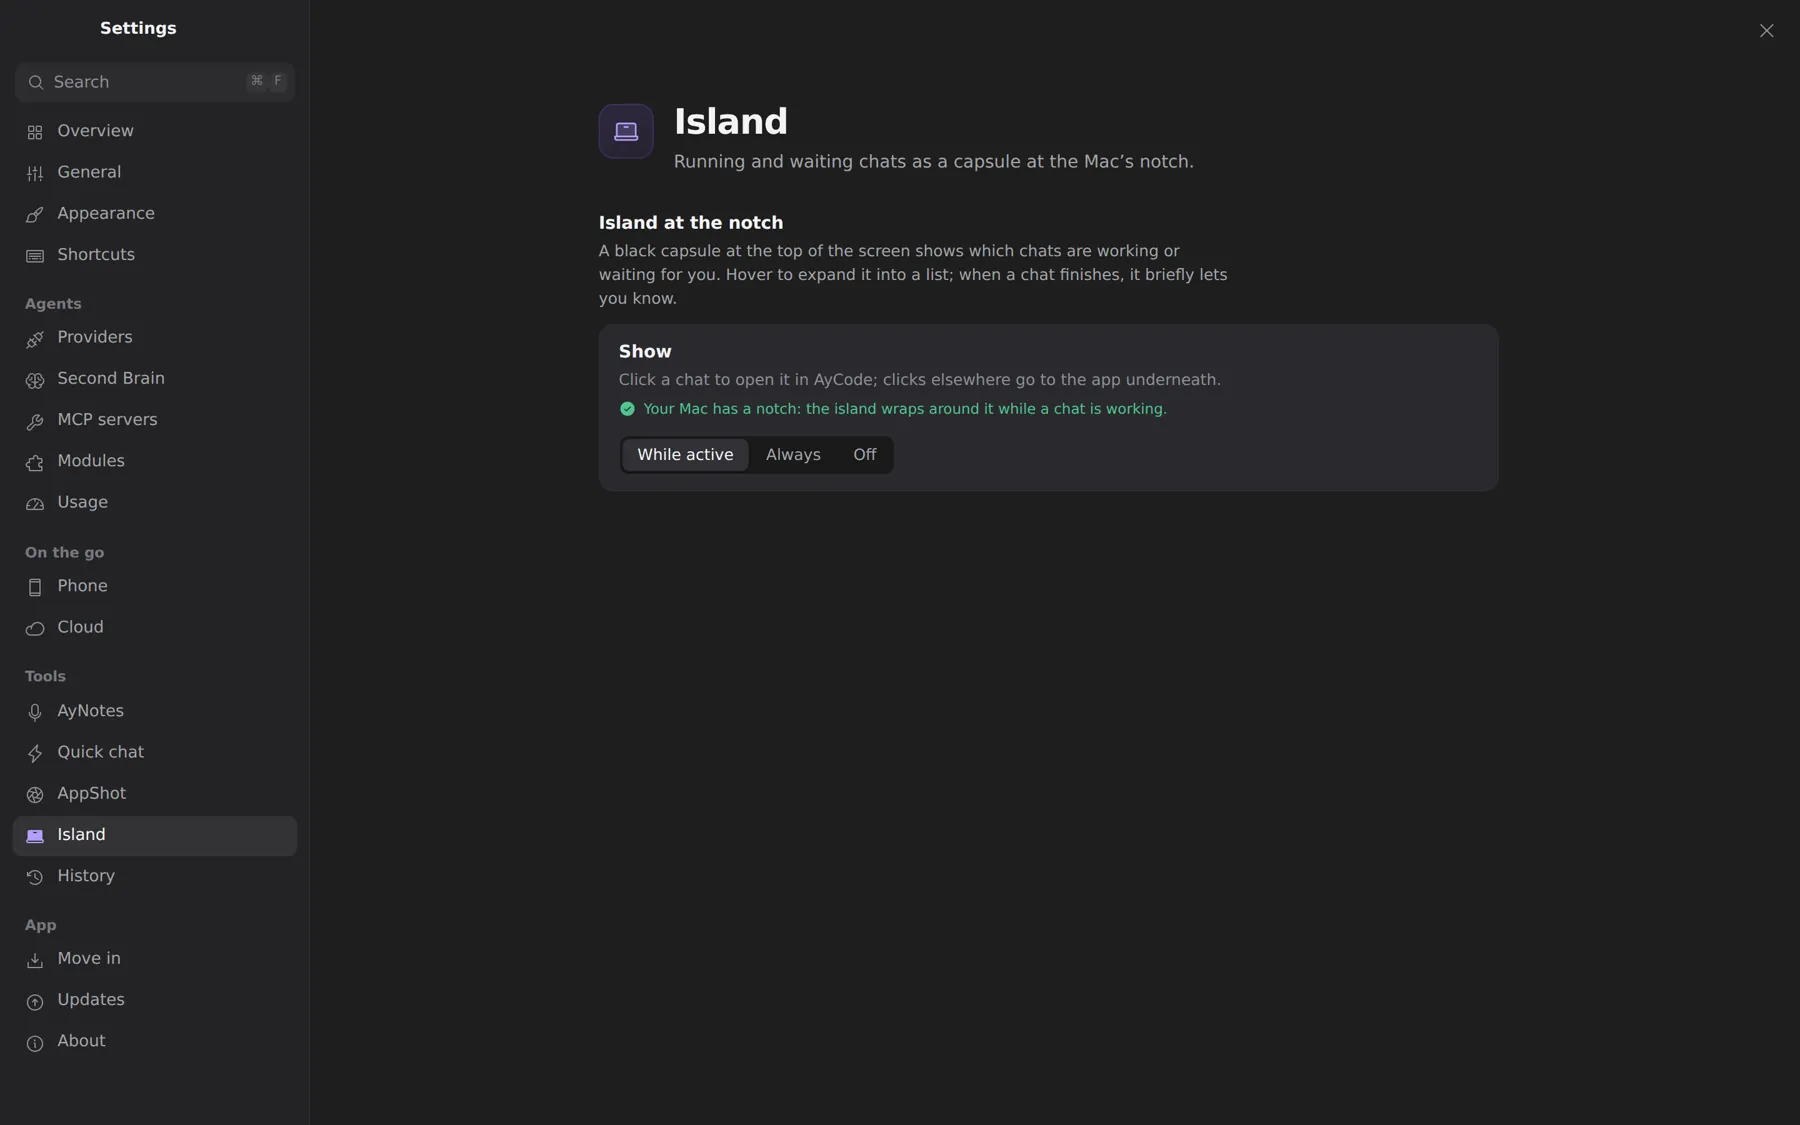The image size is (1800, 1125).
Task: Click the Tools section header
Action: [x=45, y=677]
